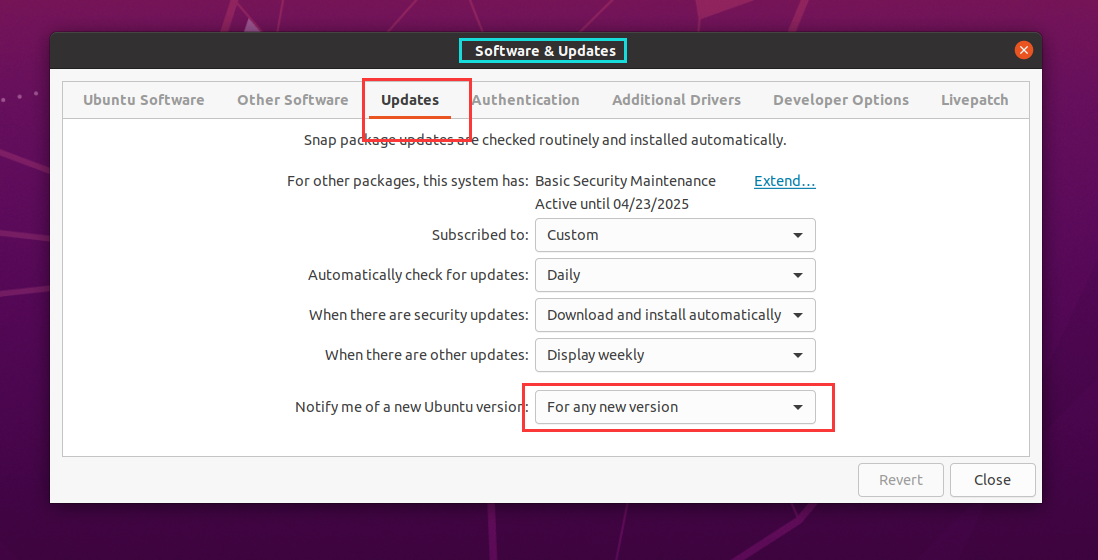Open the security updates dropdown
Screen dimensions: 1098x560
pyautogui.click(x=675, y=315)
